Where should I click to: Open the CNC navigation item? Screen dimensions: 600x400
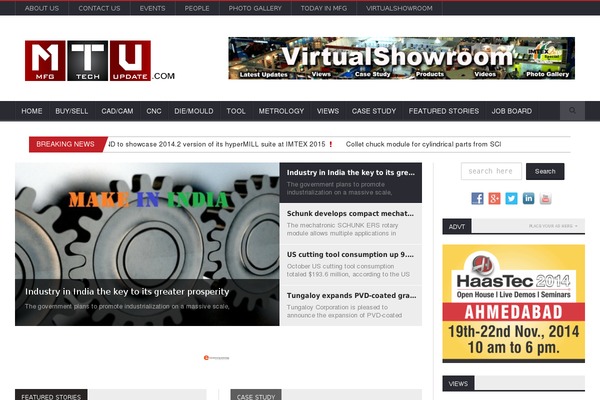pyautogui.click(x=154, y=111)
